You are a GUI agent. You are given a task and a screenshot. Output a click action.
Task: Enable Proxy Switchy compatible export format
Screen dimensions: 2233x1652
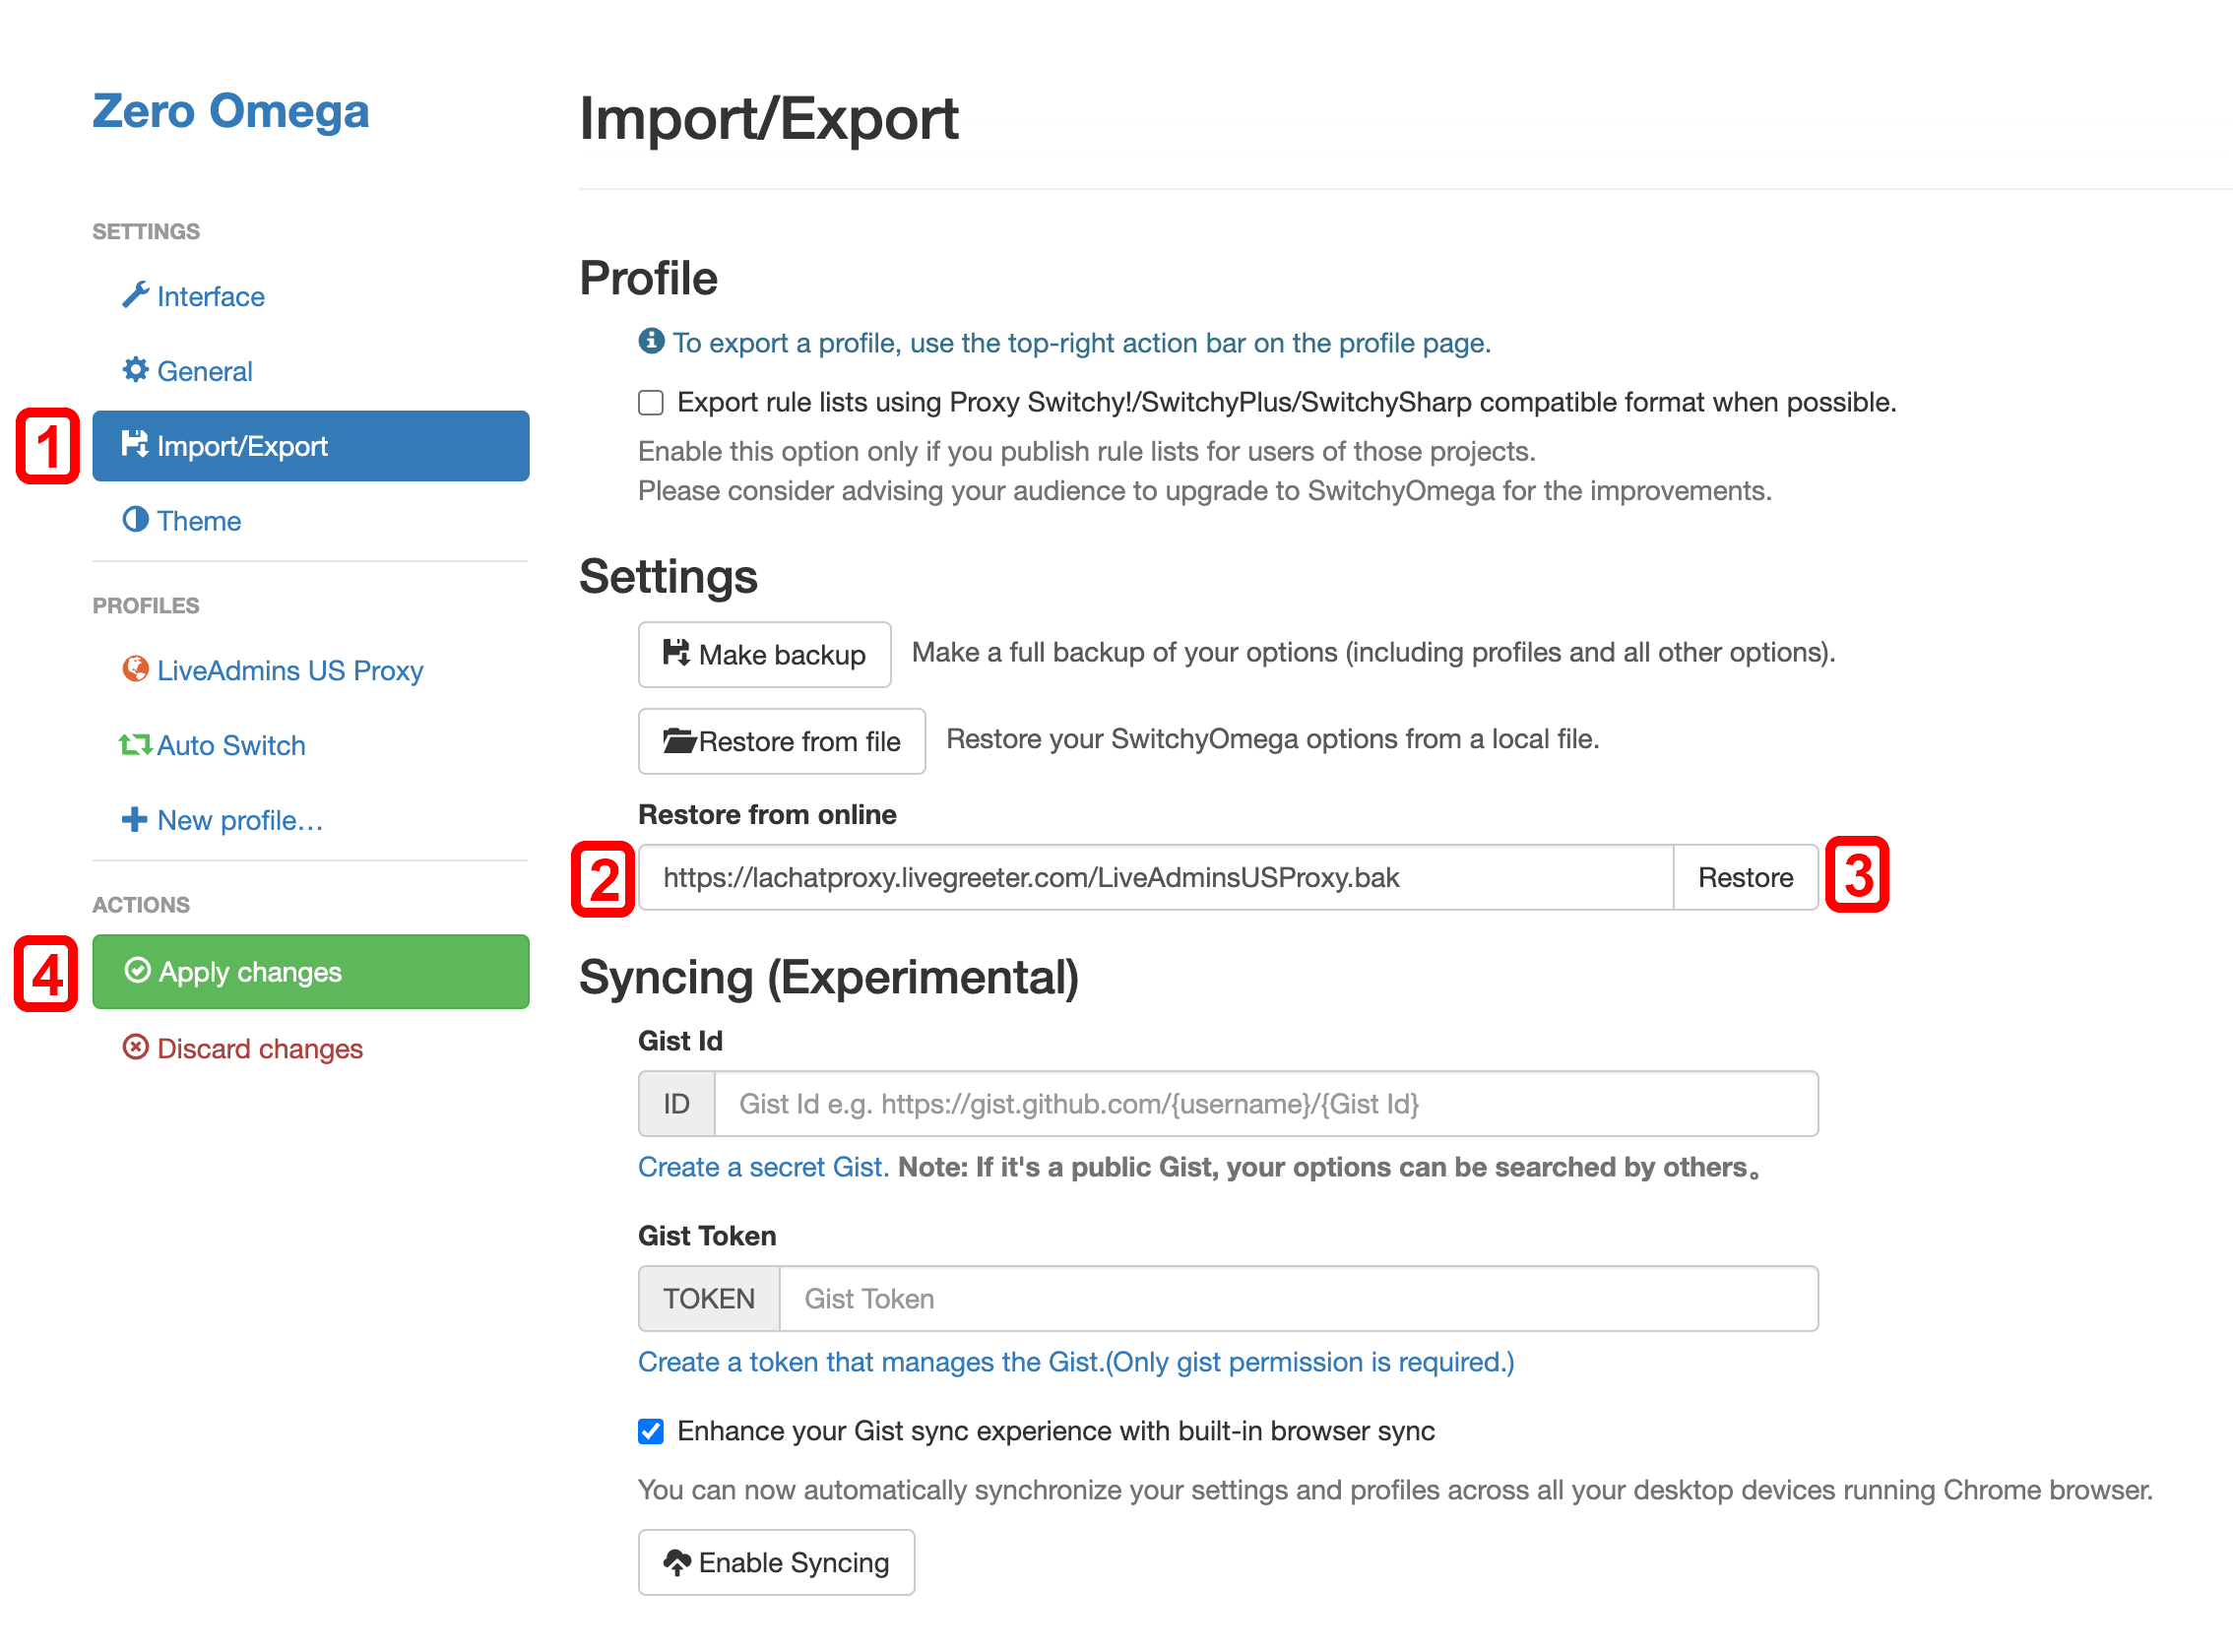(x=650, y=401)
